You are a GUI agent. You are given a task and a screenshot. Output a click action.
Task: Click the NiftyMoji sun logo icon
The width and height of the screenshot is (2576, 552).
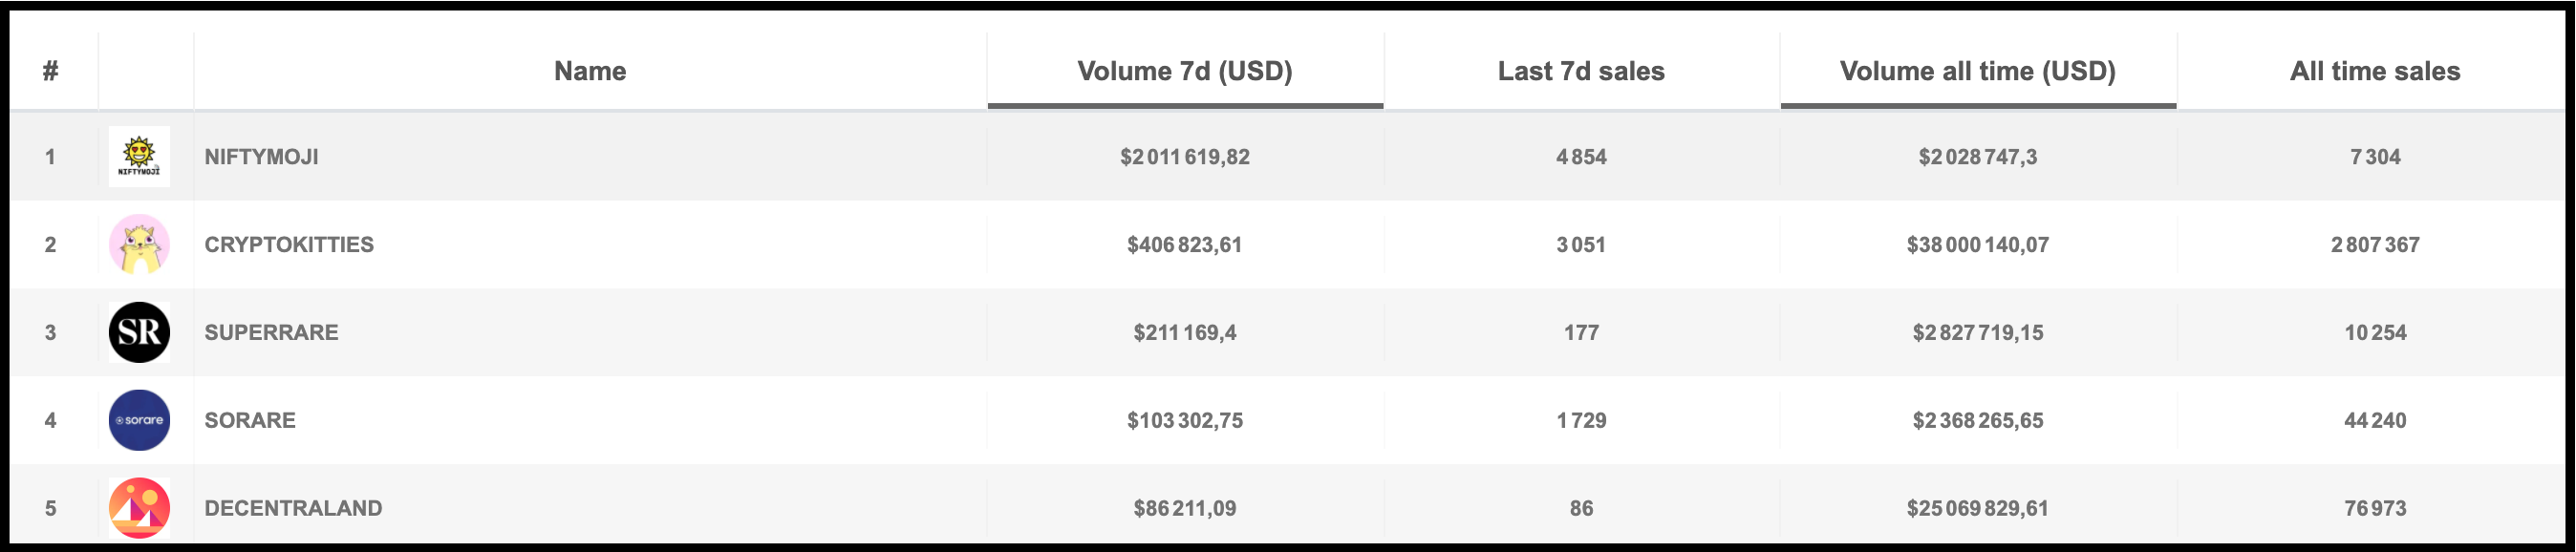click(x=139, y=157)
